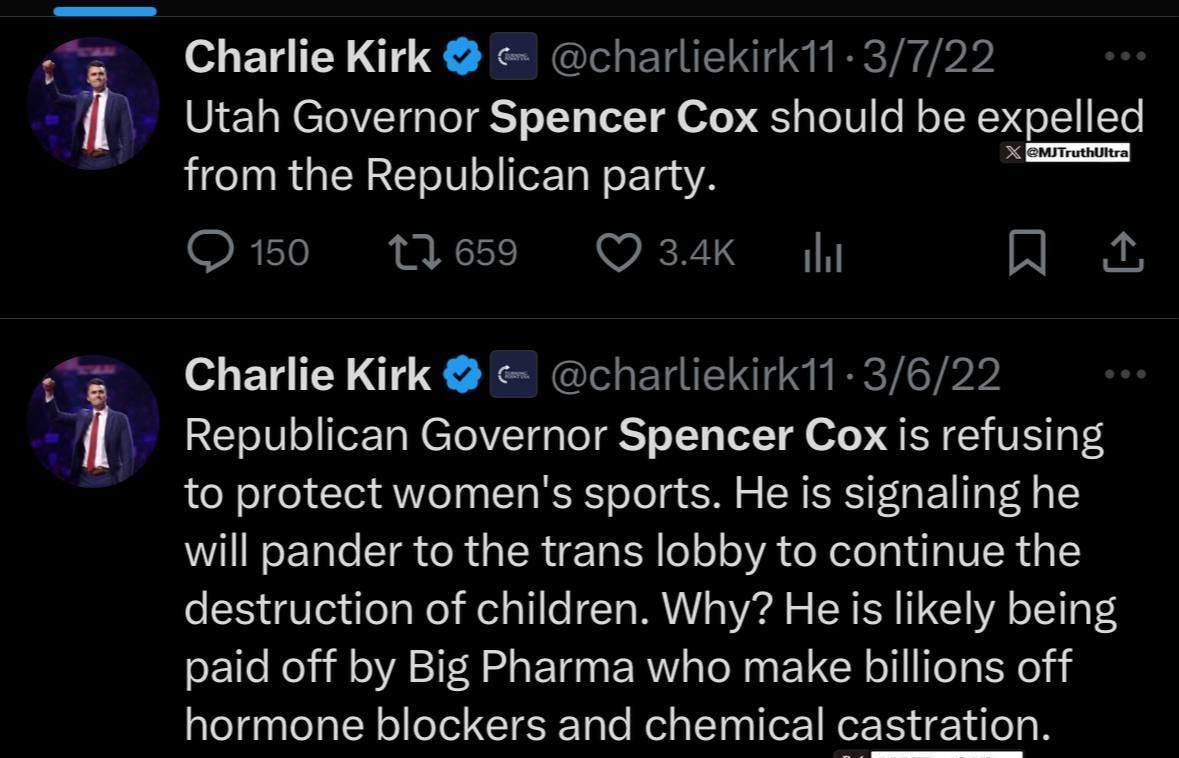Click the Turning Point affiliate badge on second tweet
1179x758 pixels.
click(513, 373)
